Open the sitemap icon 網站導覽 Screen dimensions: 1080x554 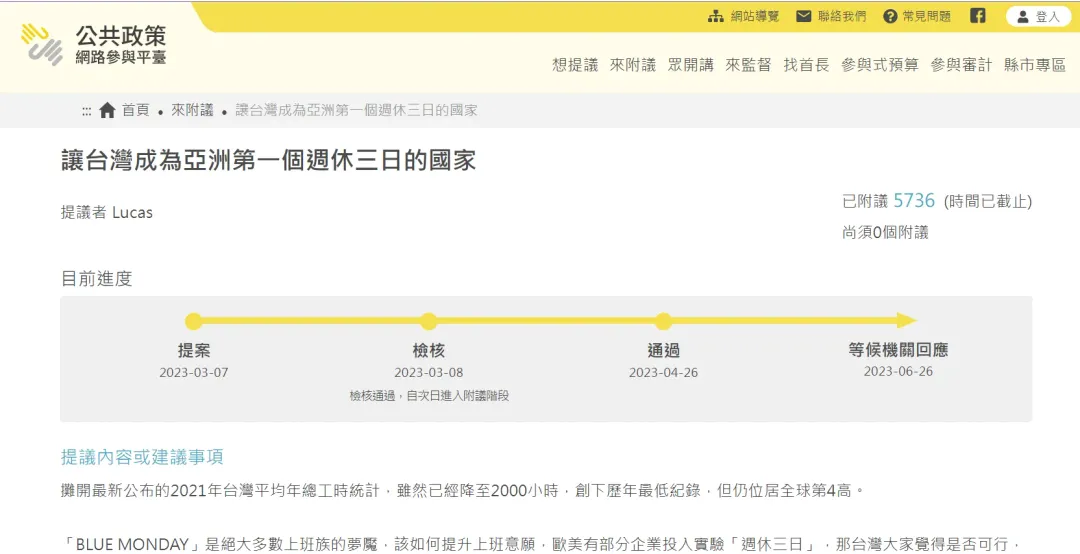(716, 17)
